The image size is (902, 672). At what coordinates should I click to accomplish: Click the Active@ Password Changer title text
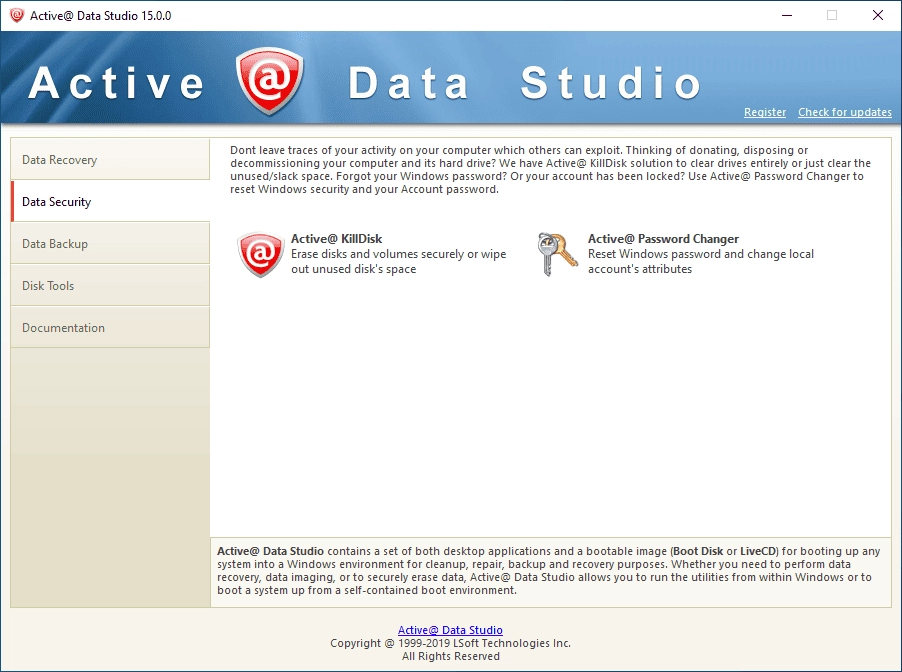[x=663, y=239]
